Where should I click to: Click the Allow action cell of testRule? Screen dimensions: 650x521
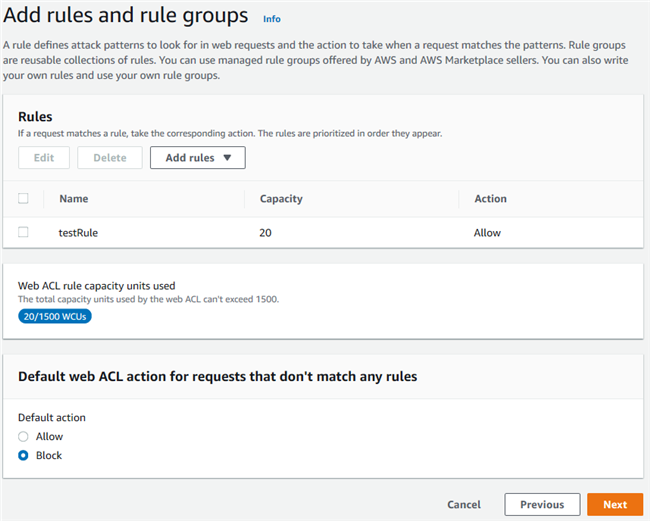pyautogui.click(x=487, y=233)
